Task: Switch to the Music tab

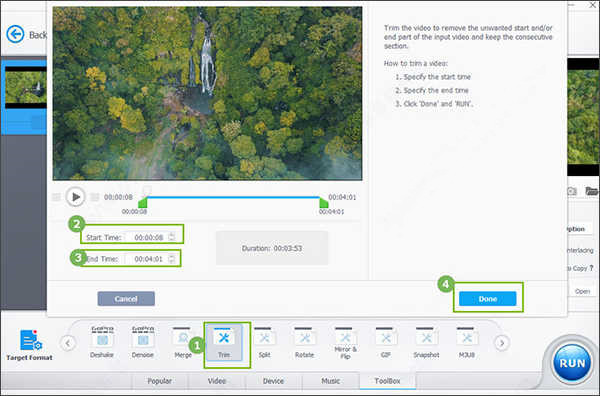Action: pyautogui.click(x=331, y=381)
